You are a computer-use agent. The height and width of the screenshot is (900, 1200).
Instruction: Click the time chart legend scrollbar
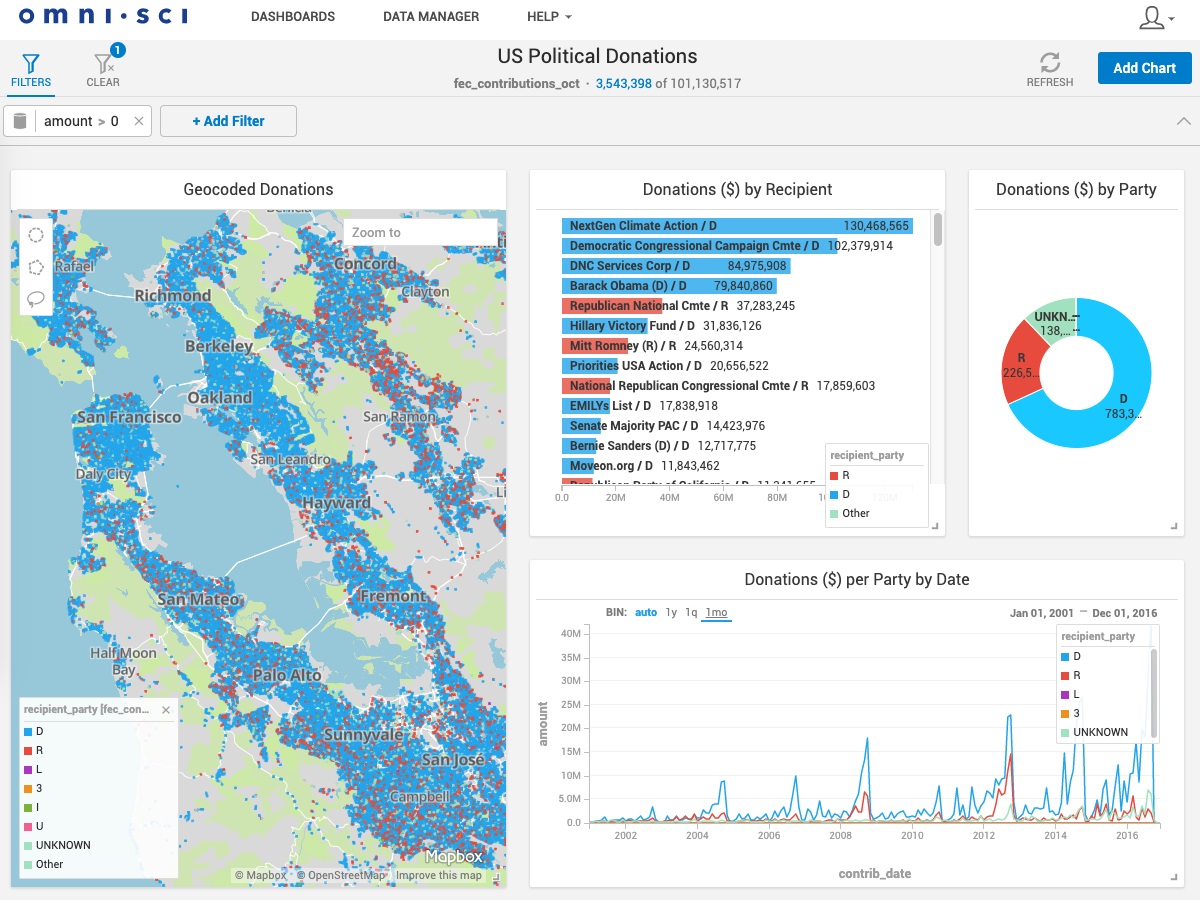[1153, 692]
